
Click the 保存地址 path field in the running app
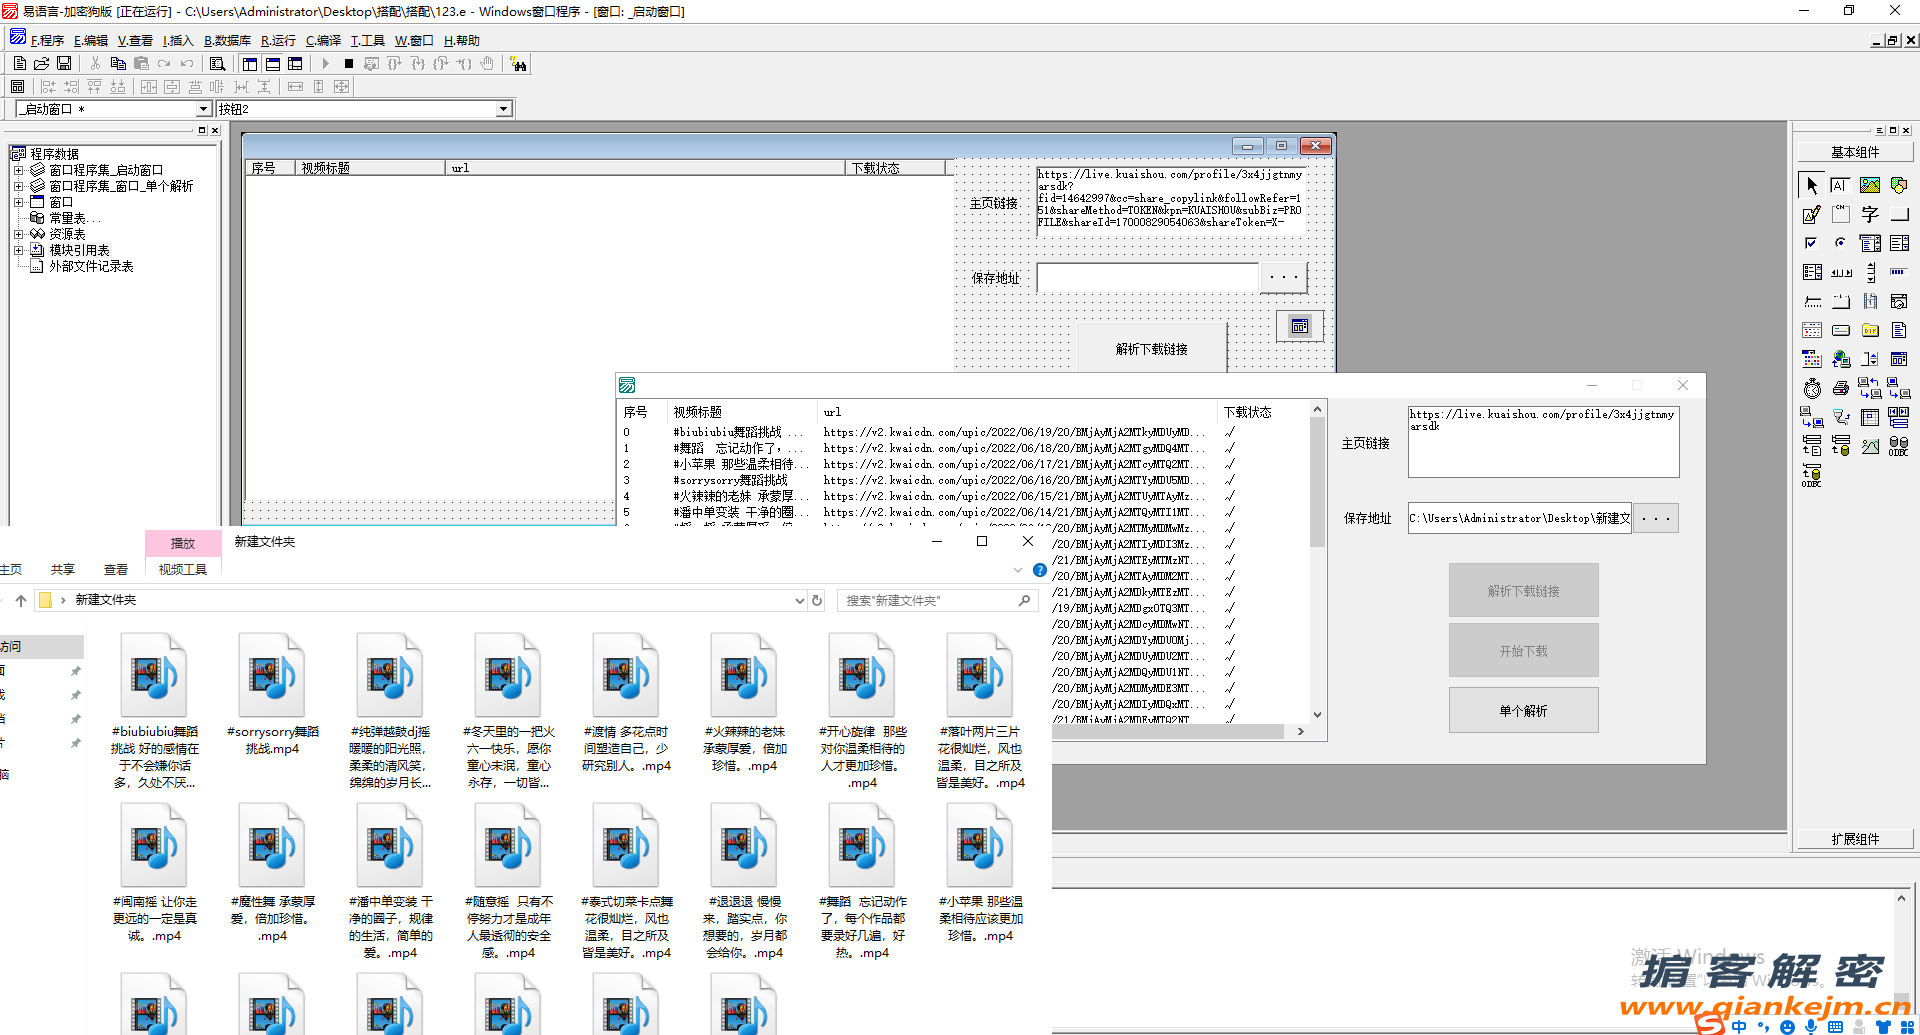[x=1519, y=518]
